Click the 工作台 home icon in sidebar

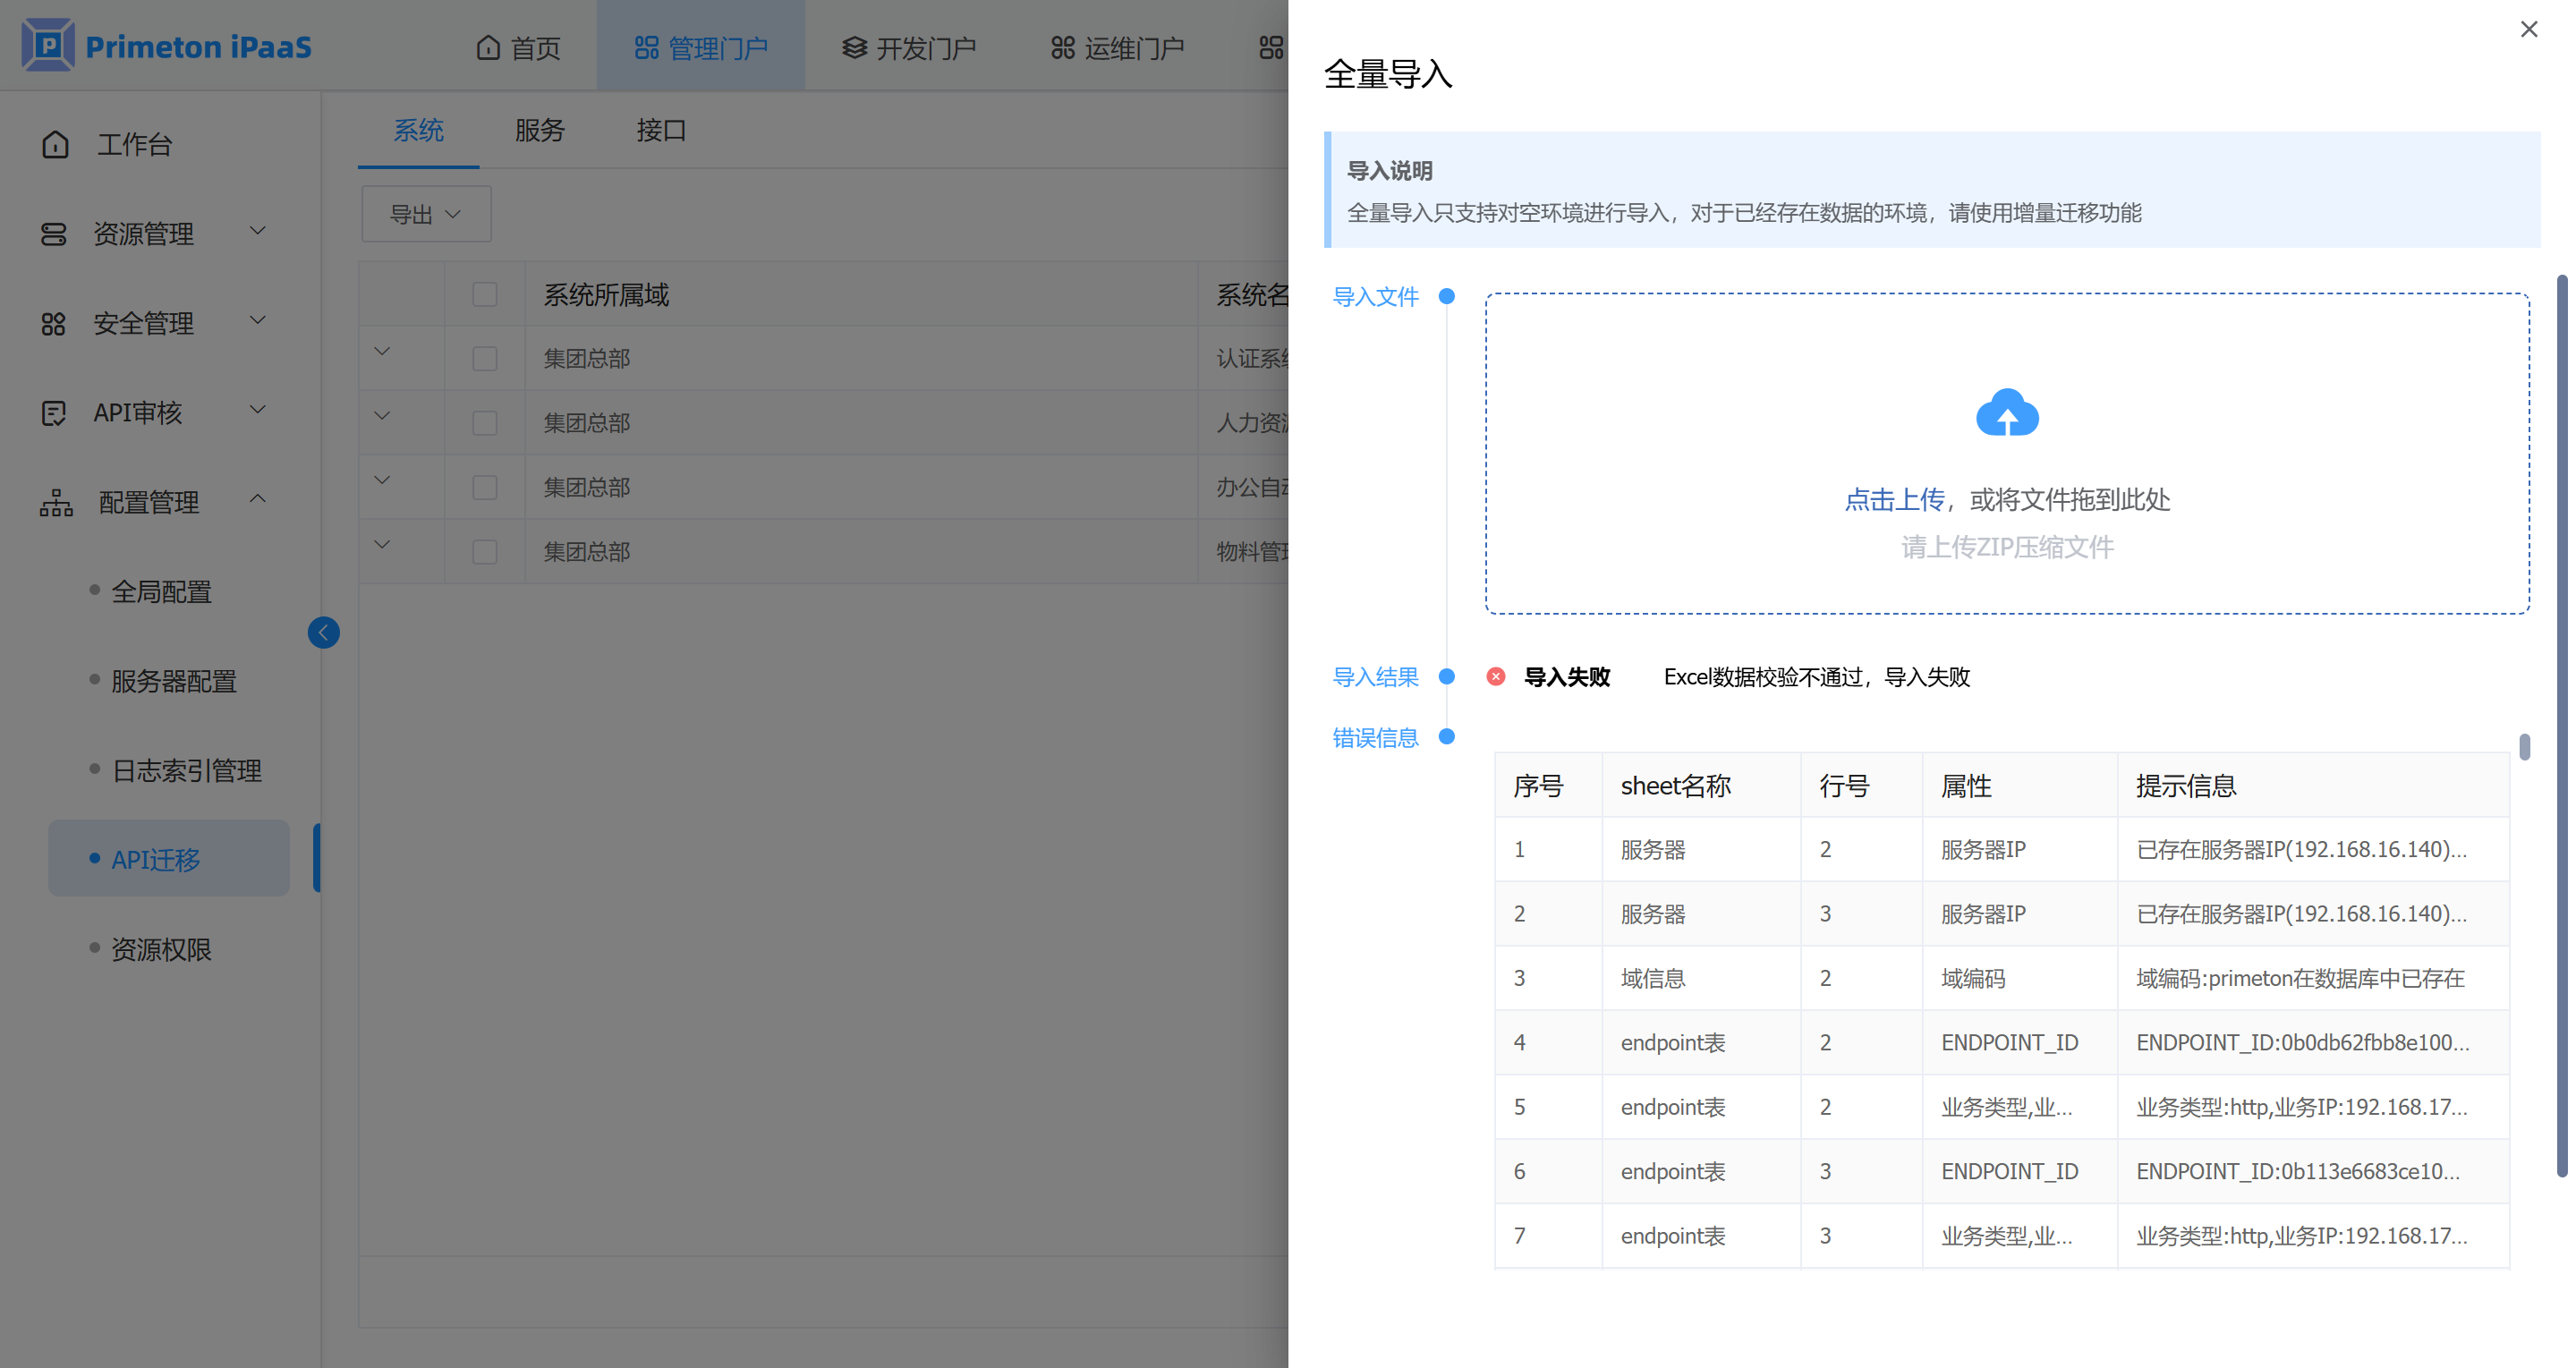pyautogui.click(x=56, y=145)
